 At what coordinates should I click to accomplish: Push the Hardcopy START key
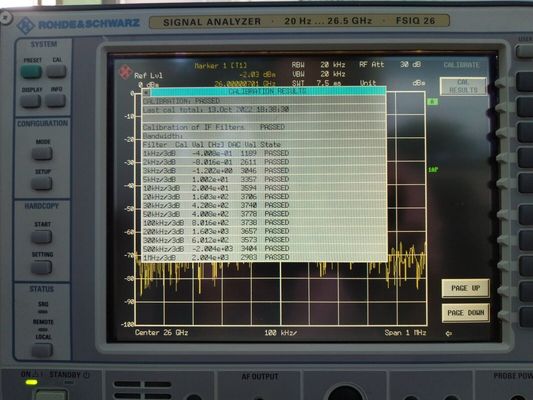click(41, 237)
